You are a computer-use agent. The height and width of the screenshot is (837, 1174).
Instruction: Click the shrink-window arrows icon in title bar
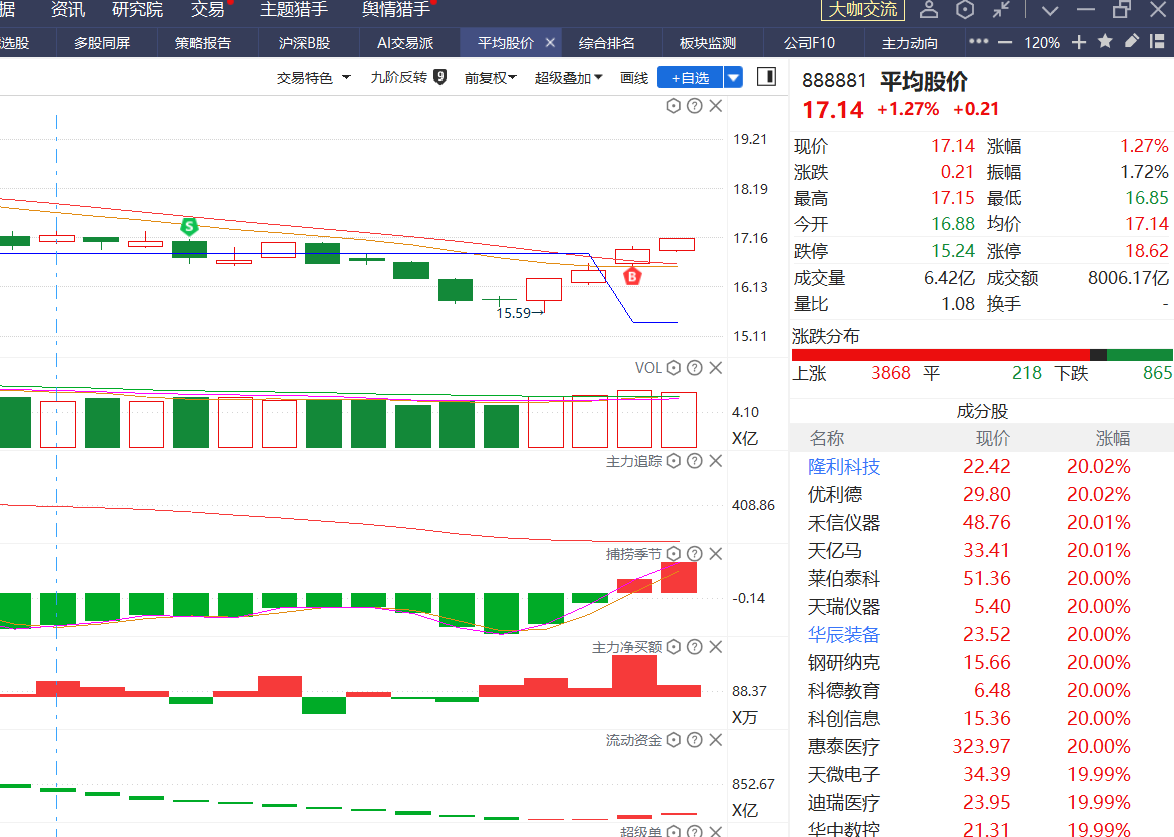point(1001,10)
